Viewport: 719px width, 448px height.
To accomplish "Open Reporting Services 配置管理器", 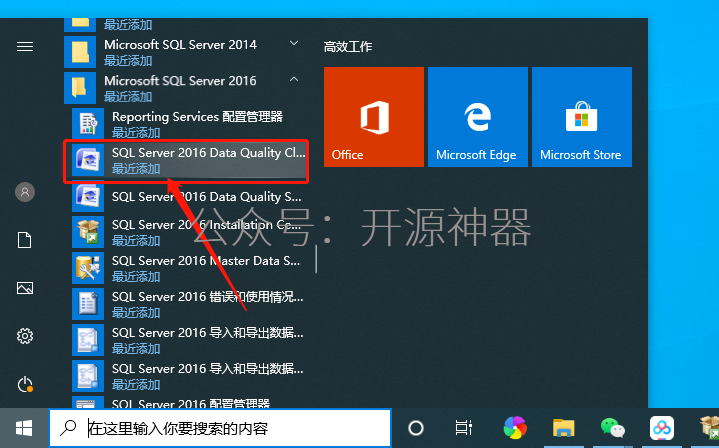I will (188, 124).
